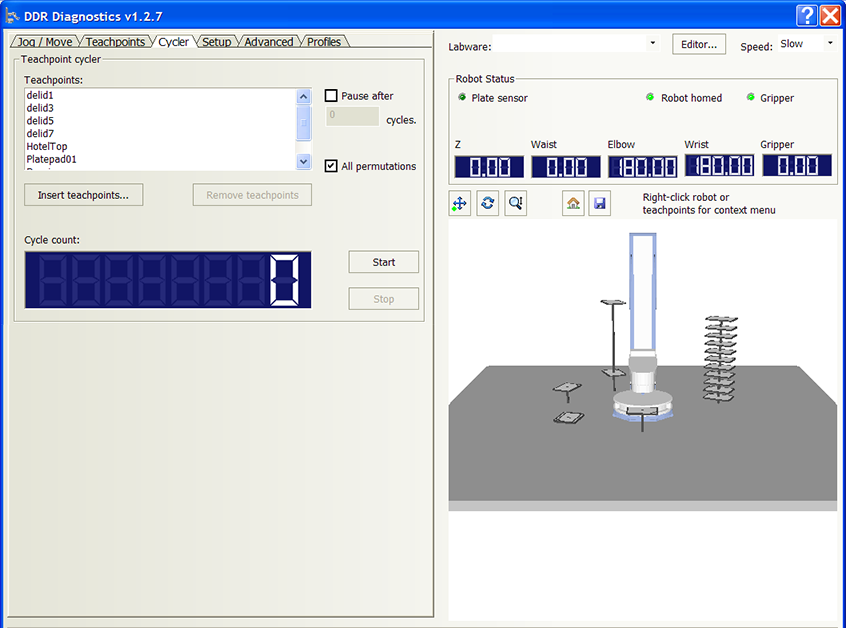Open the Advanced tab

point(268,42)
